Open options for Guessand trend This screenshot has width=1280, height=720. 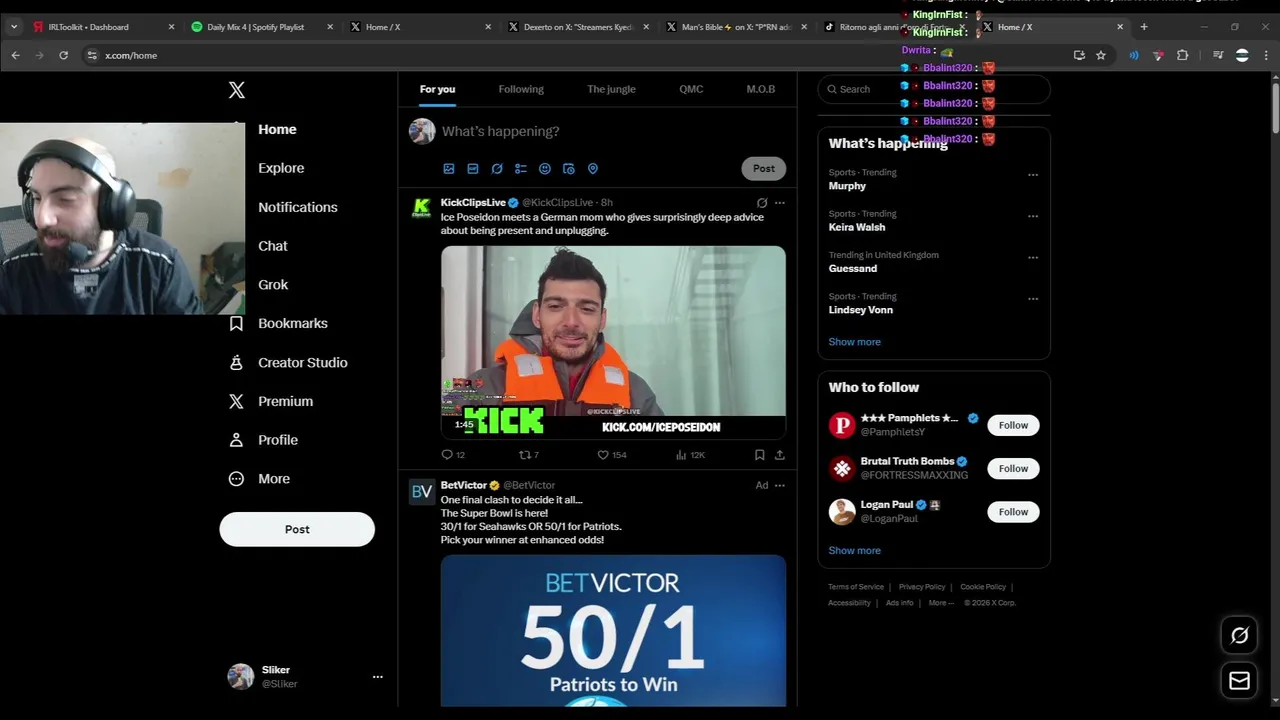tap(1033, 257)
